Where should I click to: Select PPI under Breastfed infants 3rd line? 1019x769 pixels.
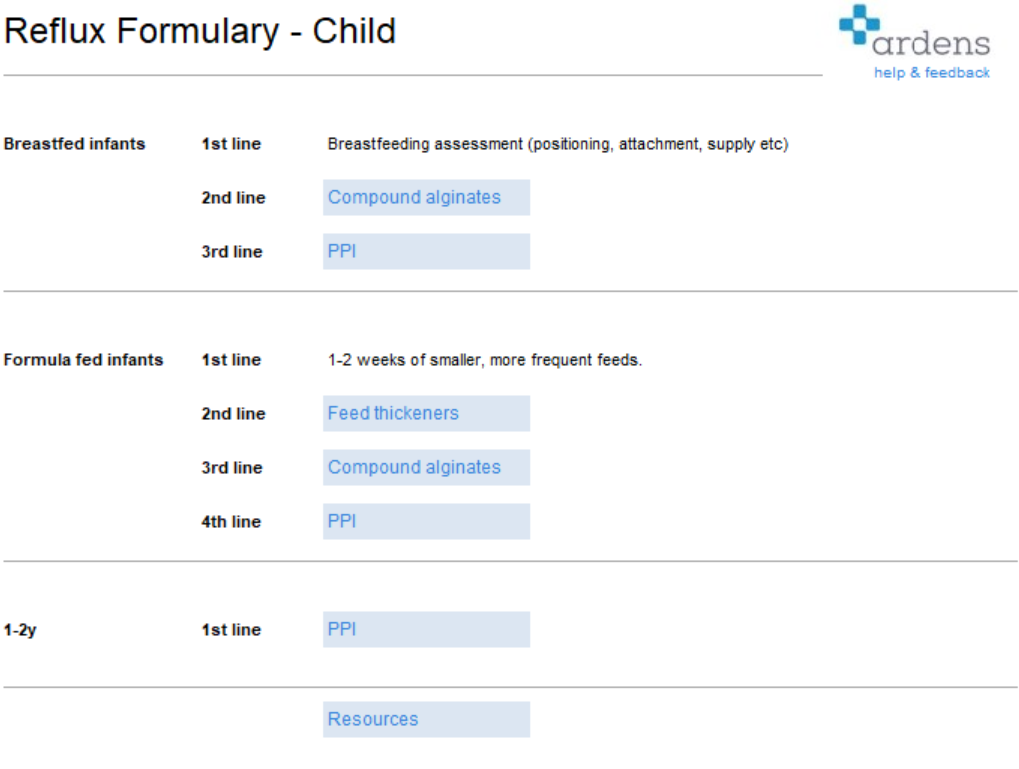(x=426, y=252)
